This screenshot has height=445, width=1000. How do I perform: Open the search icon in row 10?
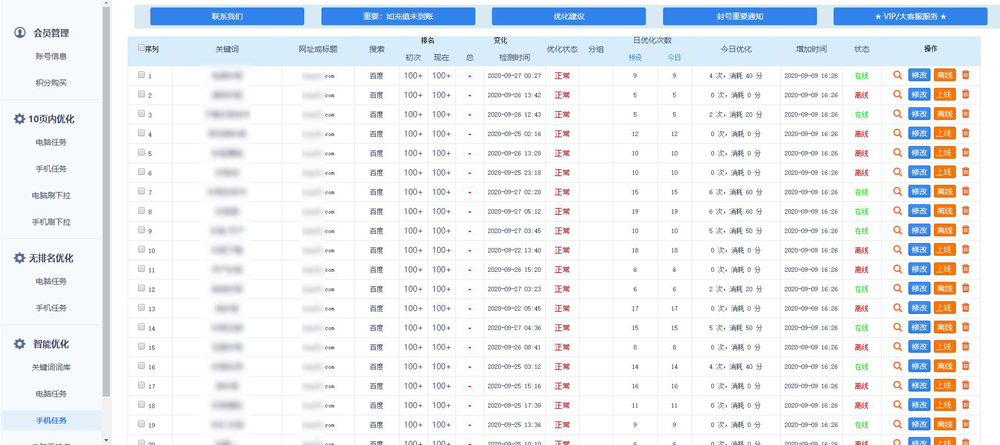897,249
